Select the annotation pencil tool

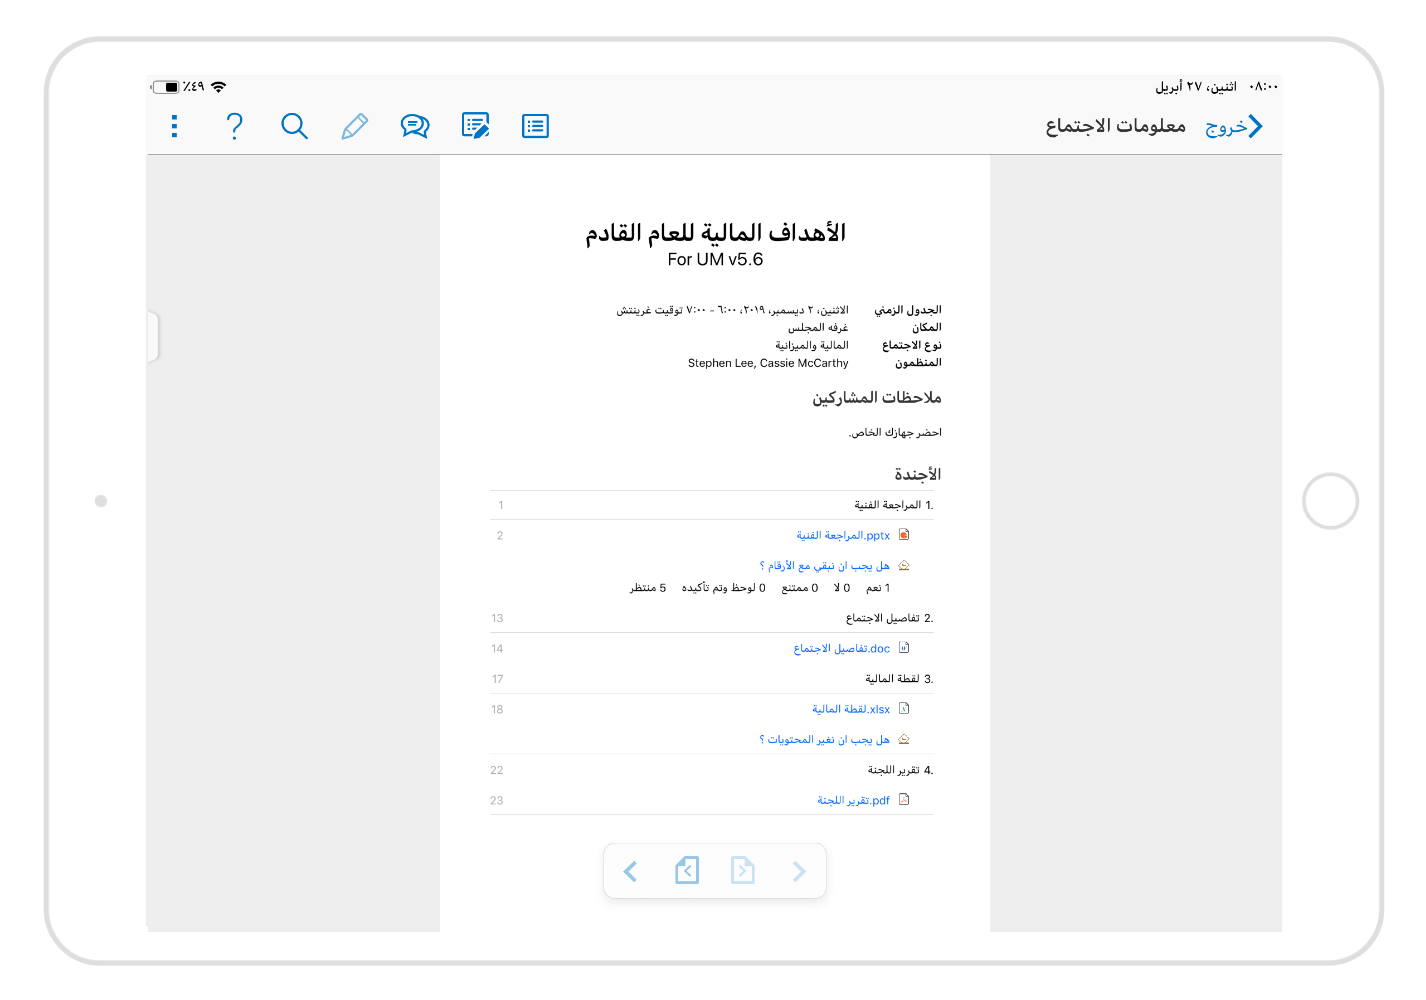[354, 126]
